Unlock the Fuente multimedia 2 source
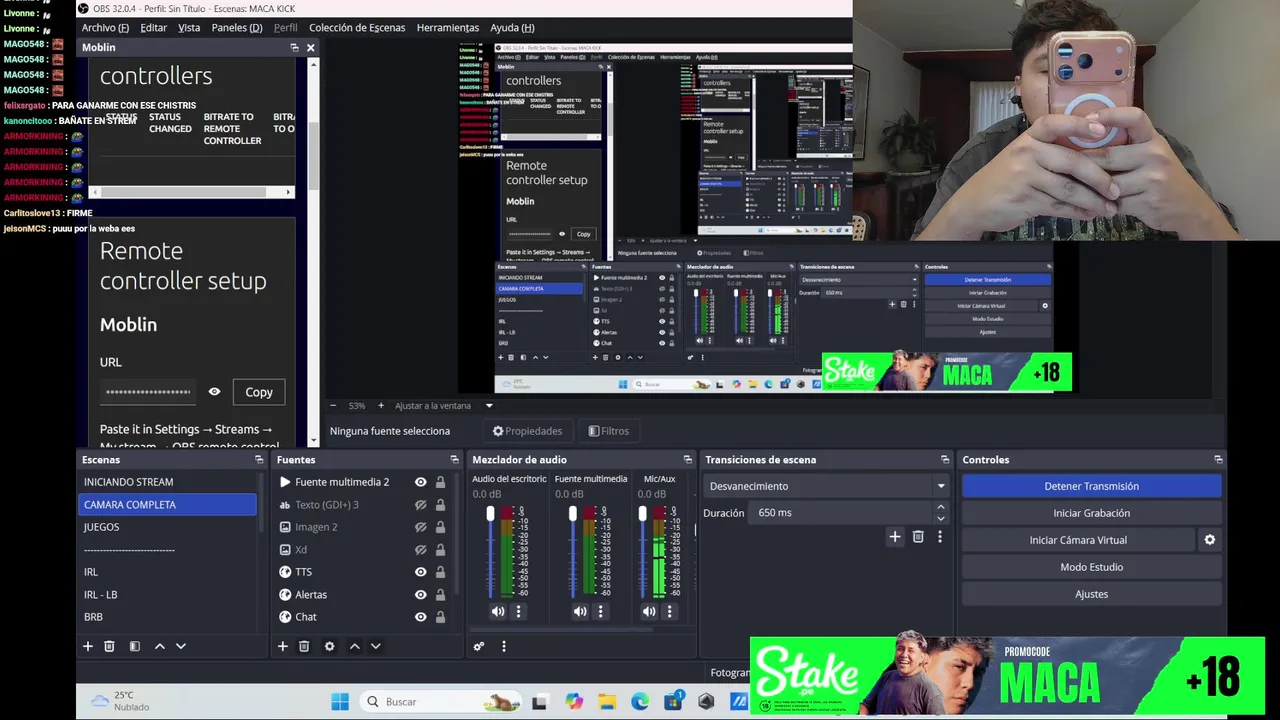This screenshot has height=720, width=1280. pyautogui.click(x=440, y=482)
